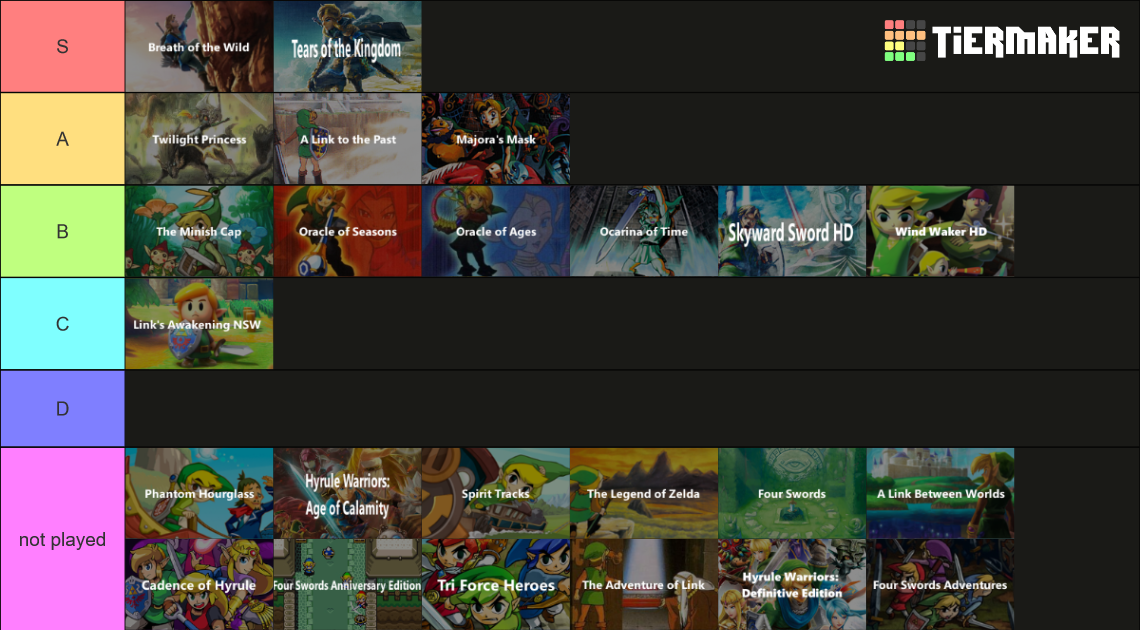This screenshot has height=630, width=1140.
Task: Click the Skyward Sword HD tile
Action: 791,231
